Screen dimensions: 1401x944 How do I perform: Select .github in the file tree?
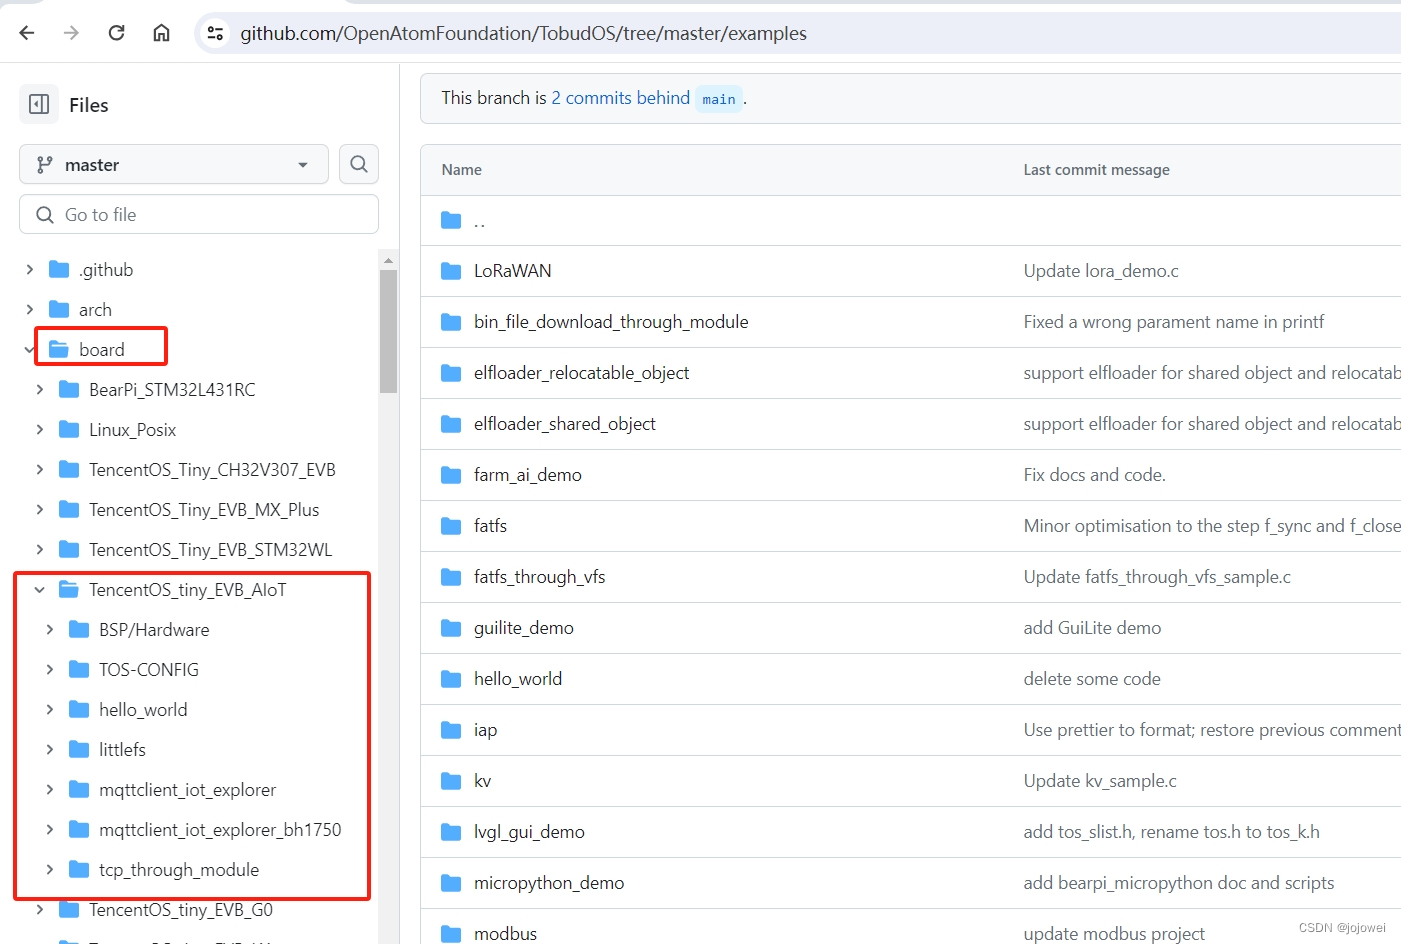coord(106,269)
